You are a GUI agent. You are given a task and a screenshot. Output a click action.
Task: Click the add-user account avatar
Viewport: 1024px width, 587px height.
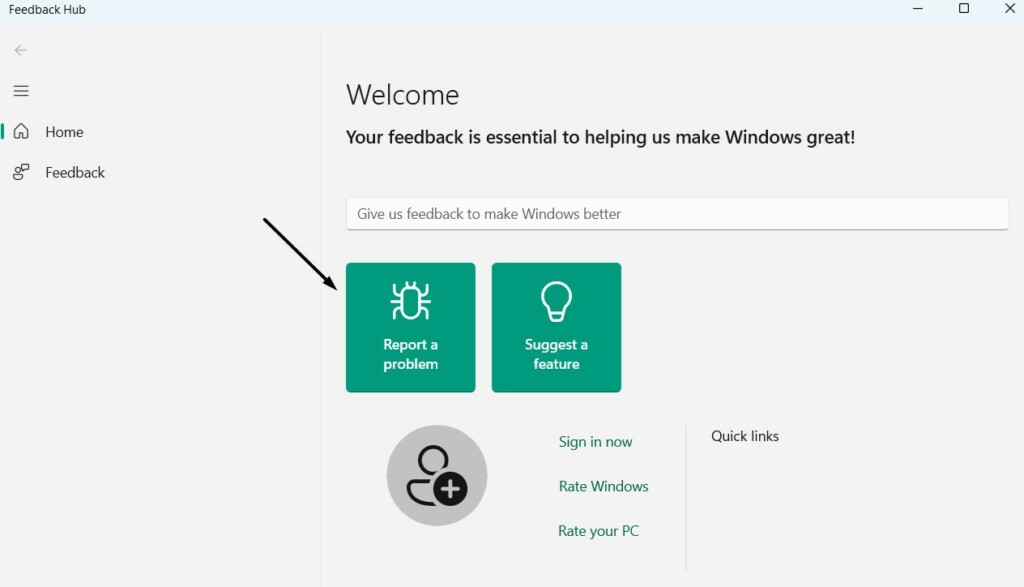(437, 476)
